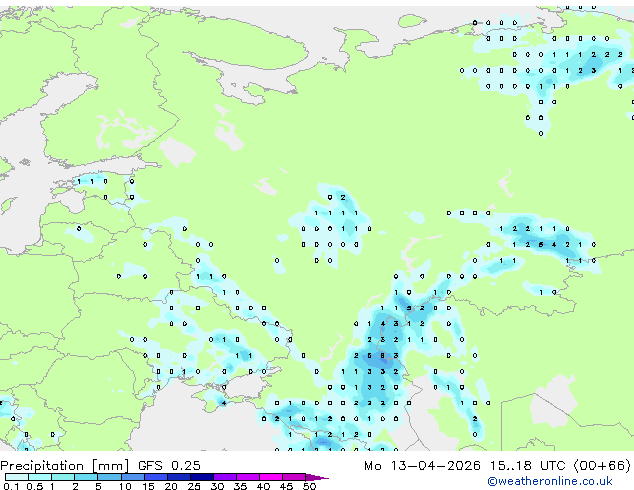Select the 25–30 mm dark blue swatch
Viewport: 634px width, 490px height.
[x=201, y=477]
